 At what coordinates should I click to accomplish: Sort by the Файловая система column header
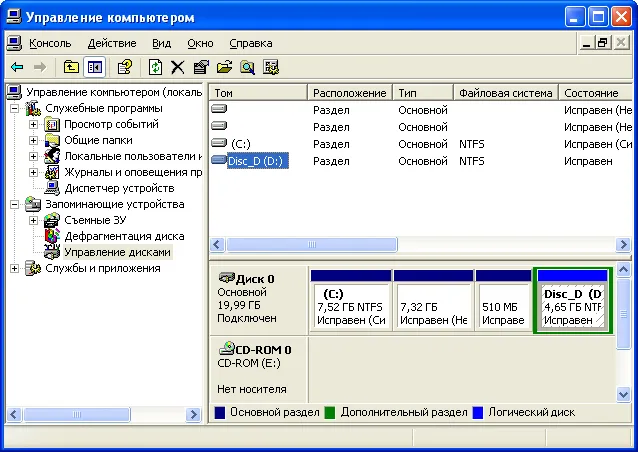tap(507, 93)
